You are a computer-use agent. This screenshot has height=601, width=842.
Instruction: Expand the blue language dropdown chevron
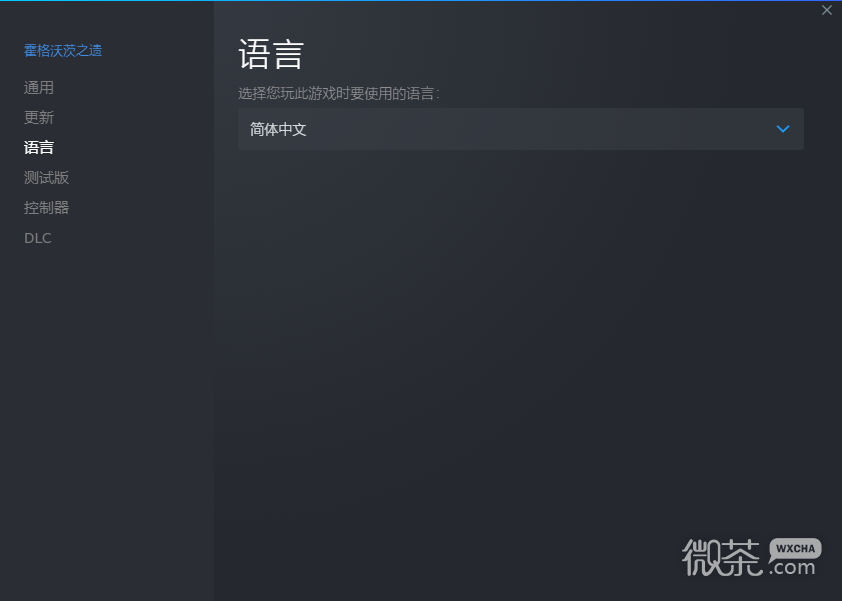click(783, 129)
